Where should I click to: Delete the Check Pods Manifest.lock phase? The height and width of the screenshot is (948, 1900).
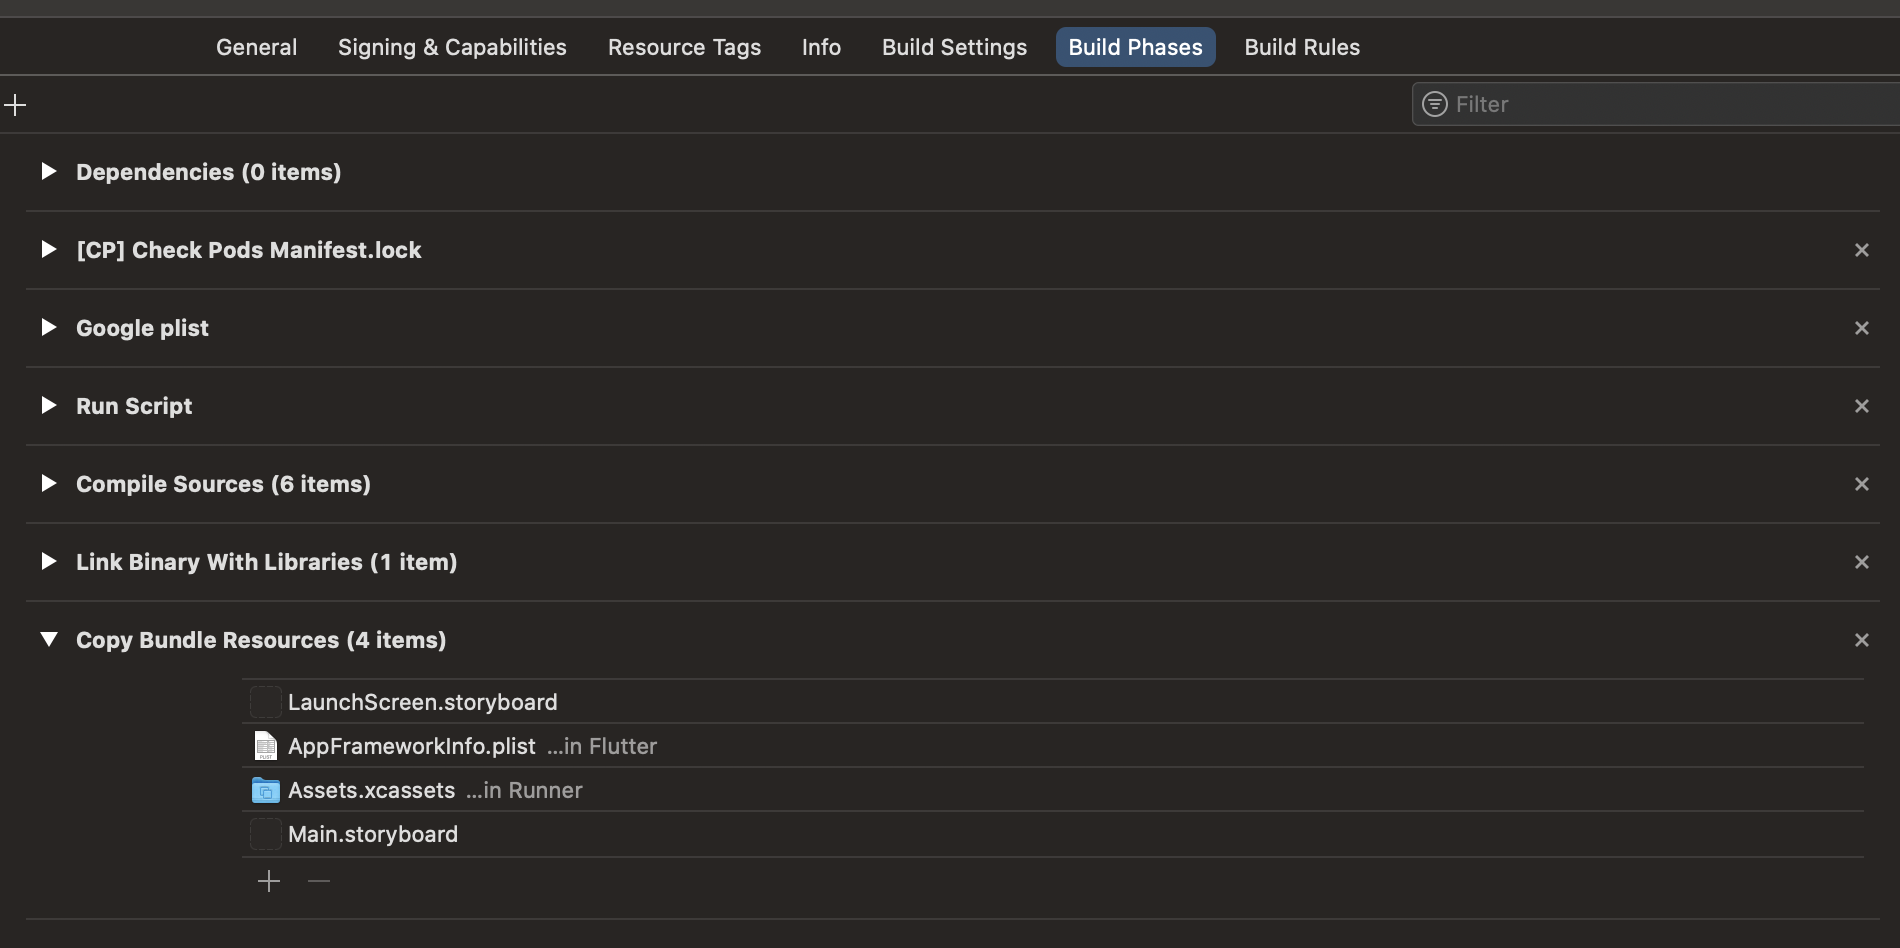(1861, 250)
